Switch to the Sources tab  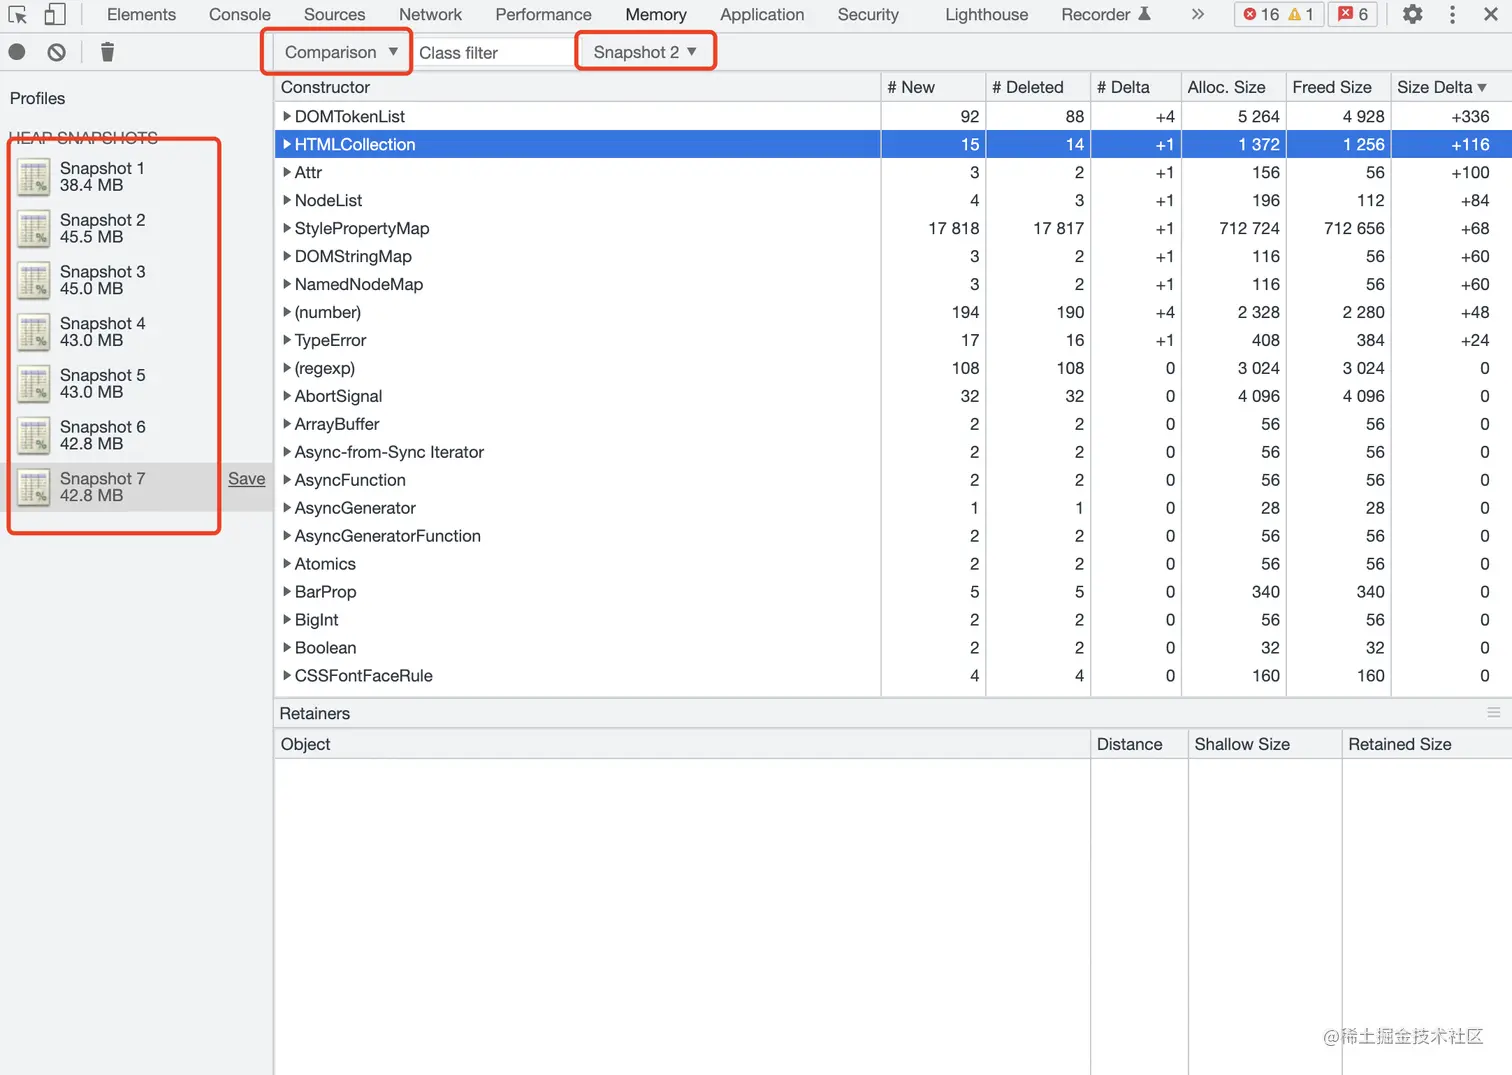point(335,15)
